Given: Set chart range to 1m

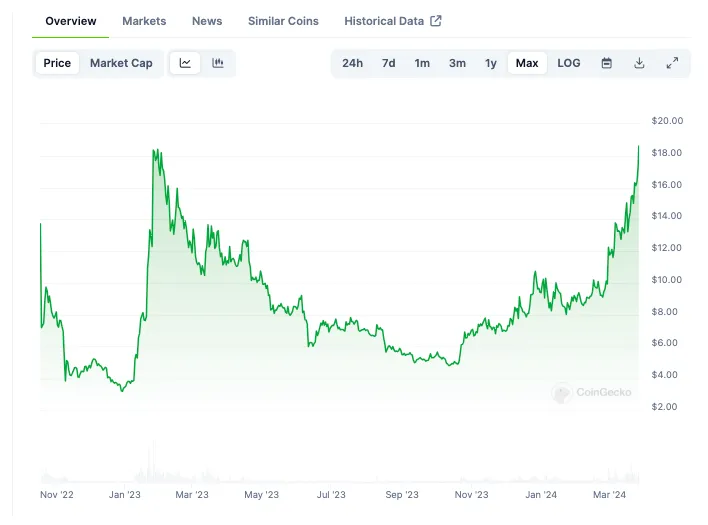Looking at the screenshot, I should point(422,63).
